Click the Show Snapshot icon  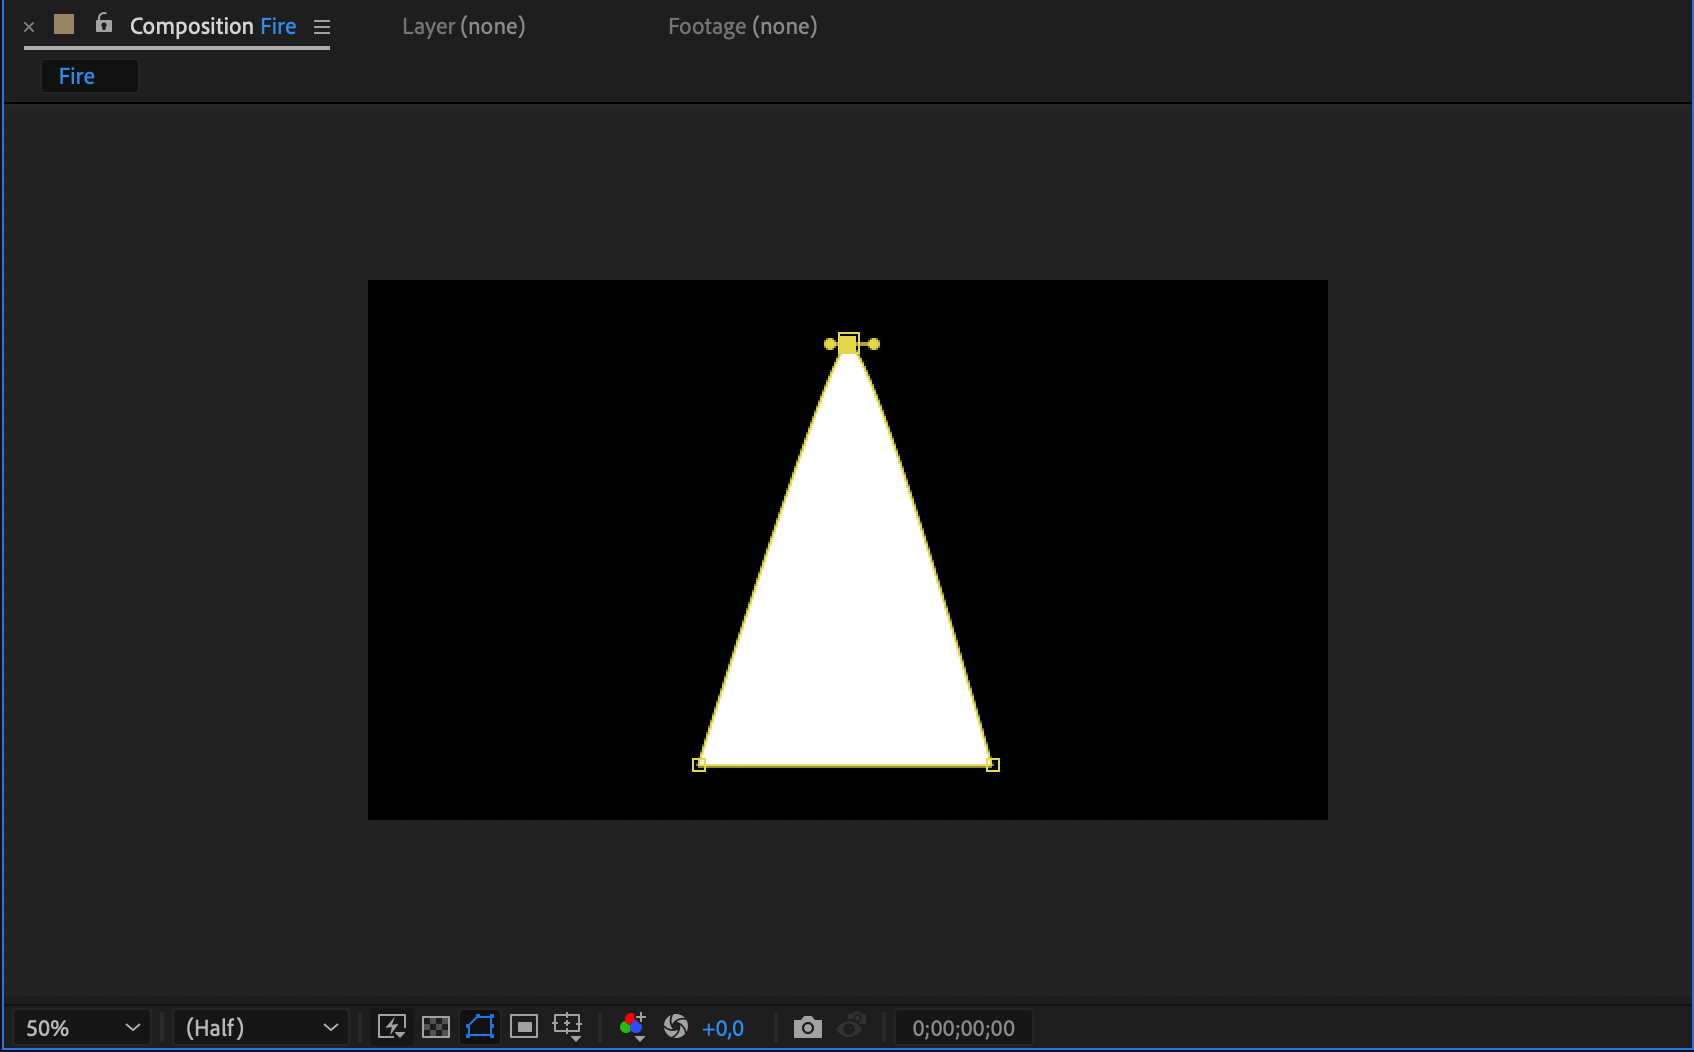(x=852, y=1027)
